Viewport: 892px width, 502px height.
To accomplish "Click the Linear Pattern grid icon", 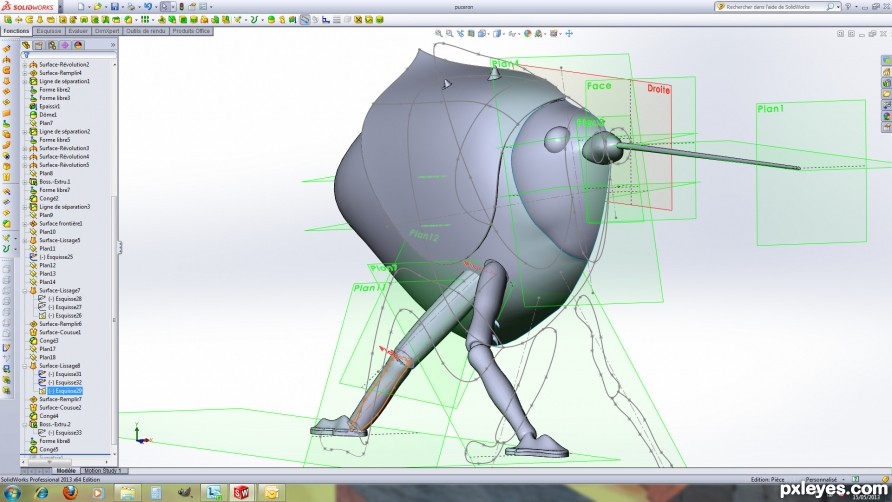I will (x=145, y=20).
